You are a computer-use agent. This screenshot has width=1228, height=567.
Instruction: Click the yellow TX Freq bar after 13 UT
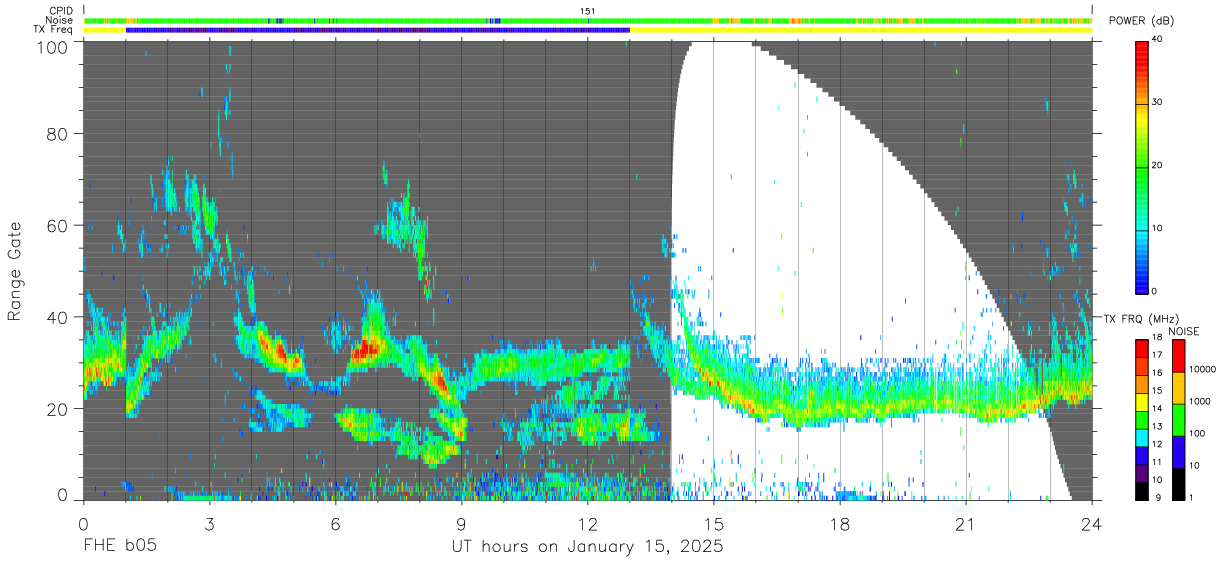(861, 30)
